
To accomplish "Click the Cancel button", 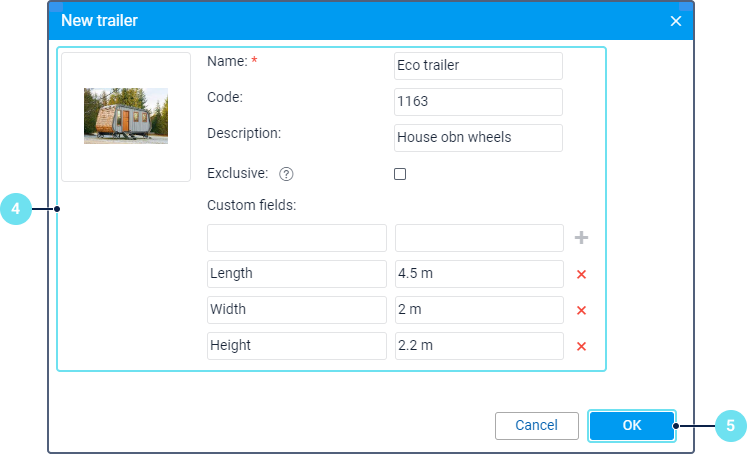I will pyautogui.click(x=536, y=426).
